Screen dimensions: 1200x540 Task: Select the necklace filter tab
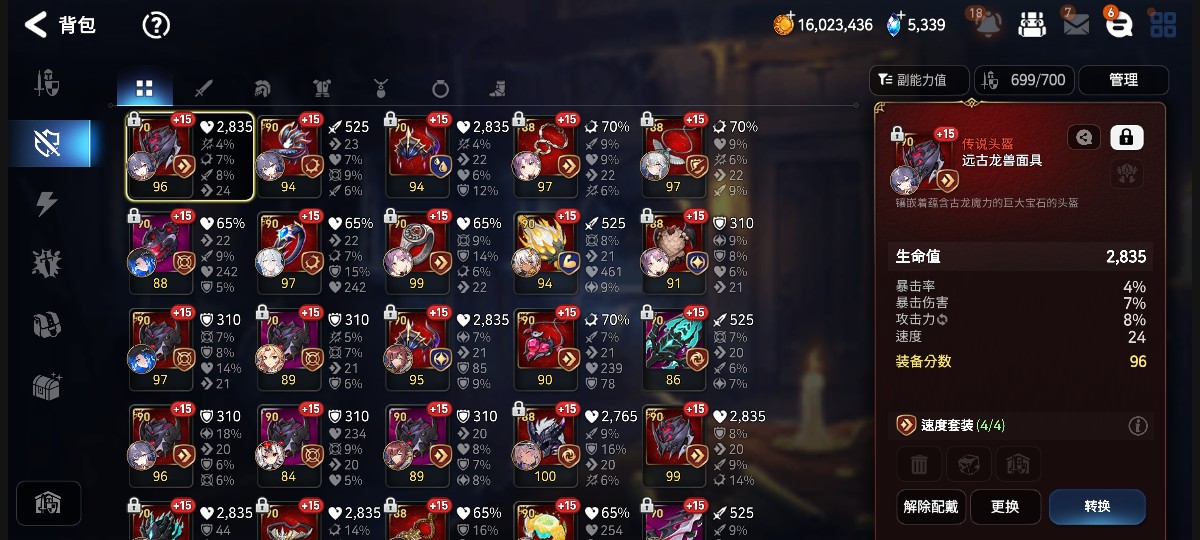381,88
